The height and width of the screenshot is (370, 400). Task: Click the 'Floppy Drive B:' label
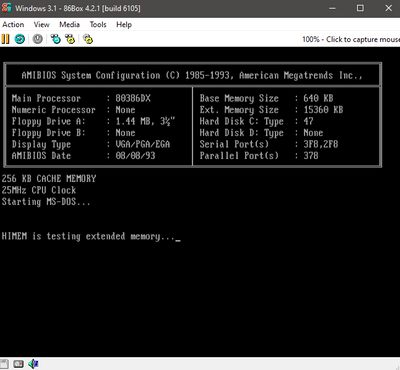[49, 133]
